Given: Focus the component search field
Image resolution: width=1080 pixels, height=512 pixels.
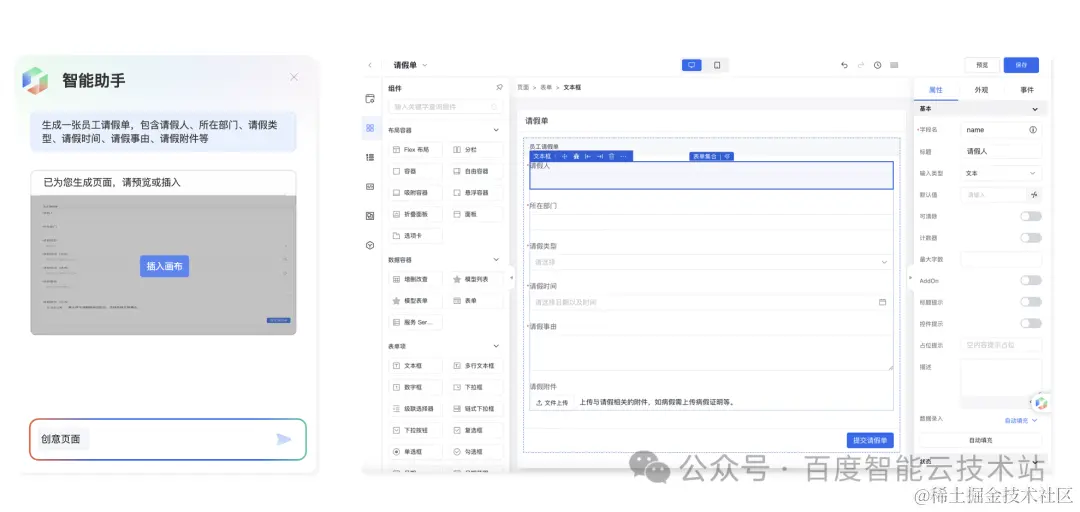Looking at the screenshot, I should tap(445, 107).
